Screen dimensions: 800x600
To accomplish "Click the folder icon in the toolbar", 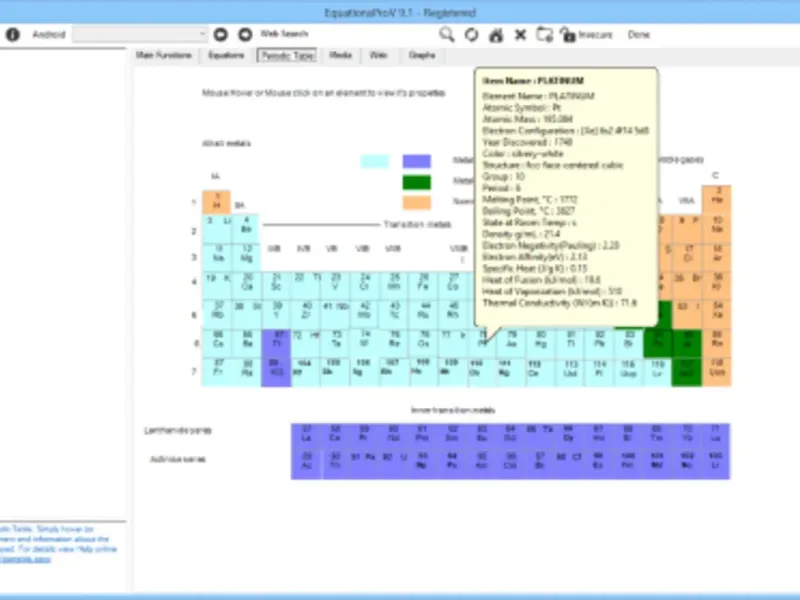I will point(544,35).
